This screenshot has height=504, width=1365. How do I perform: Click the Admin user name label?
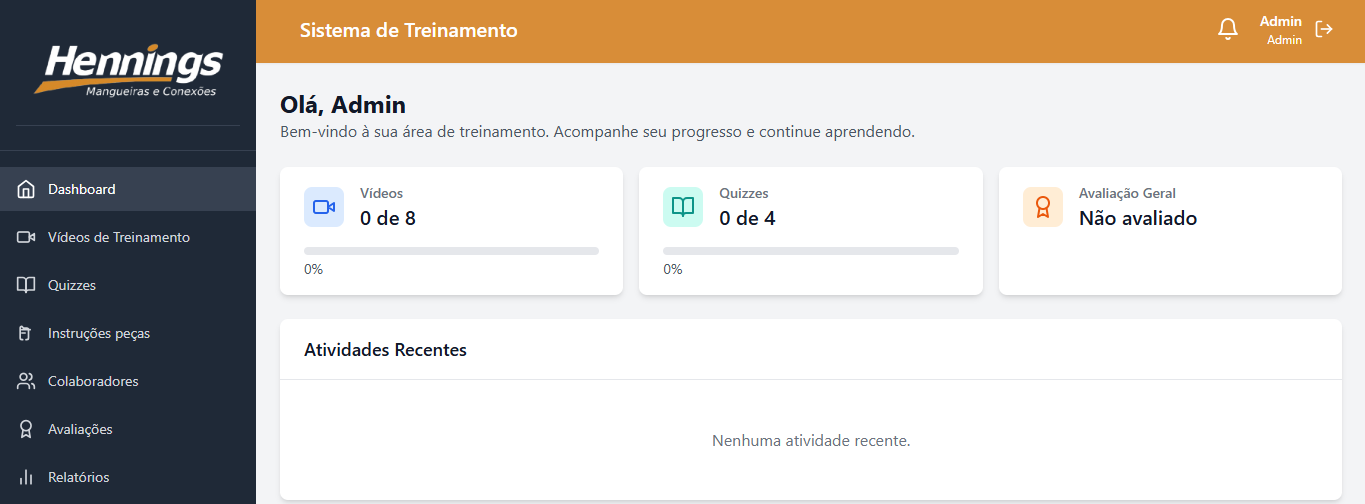(x=1280, y=21)
